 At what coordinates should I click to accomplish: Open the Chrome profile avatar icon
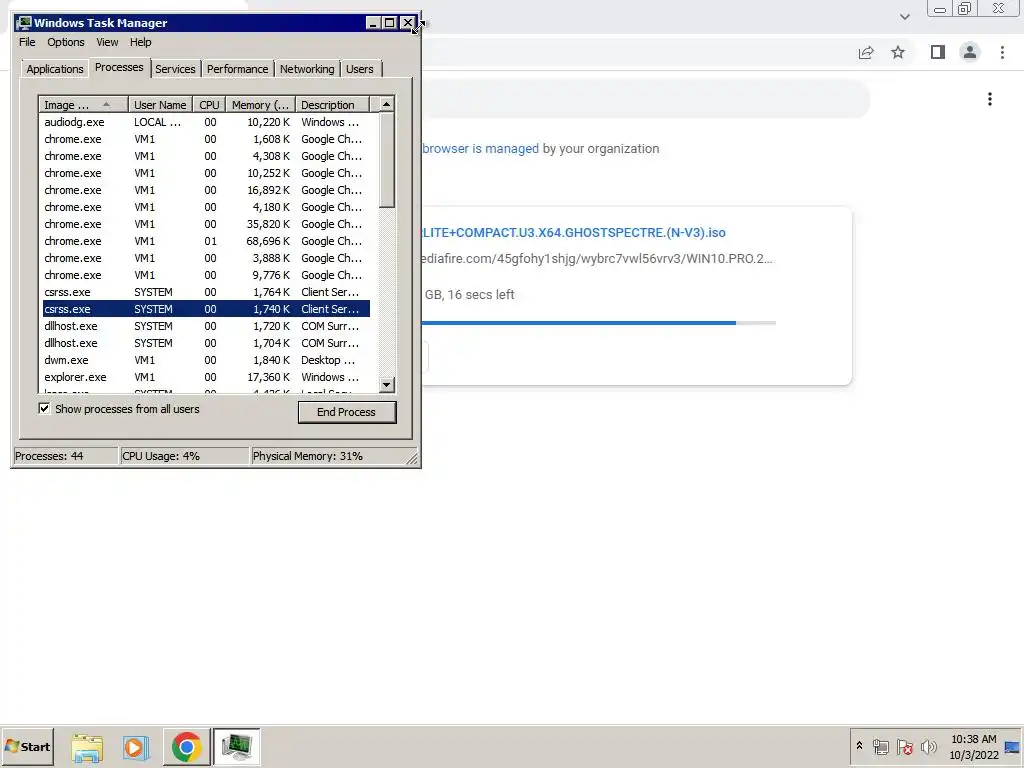point(970,52)
